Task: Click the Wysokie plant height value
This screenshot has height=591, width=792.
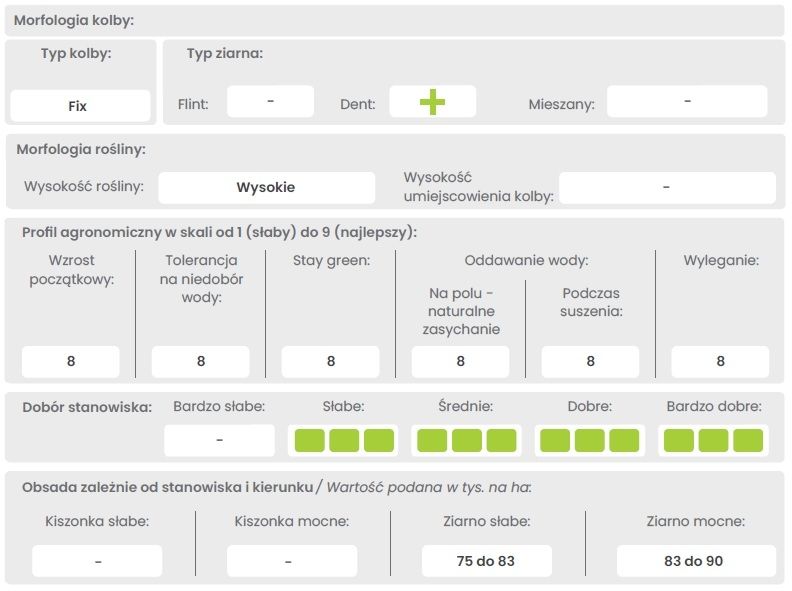Action: coord(266,187)
